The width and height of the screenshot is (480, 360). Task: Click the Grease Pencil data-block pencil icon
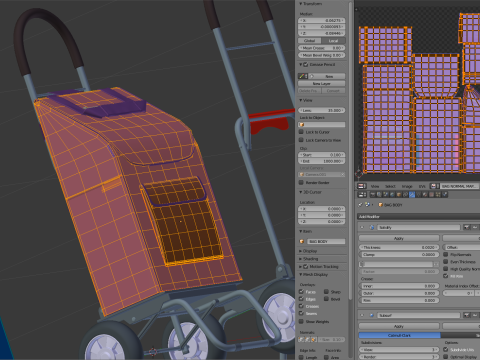[x=303, y=76]
